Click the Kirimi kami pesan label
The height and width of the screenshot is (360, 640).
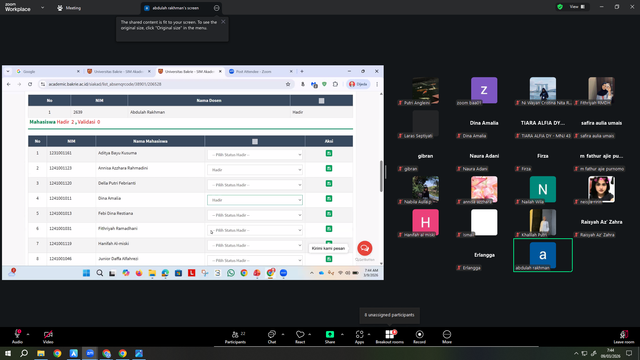pyautogui.click(x=328, y=248)
